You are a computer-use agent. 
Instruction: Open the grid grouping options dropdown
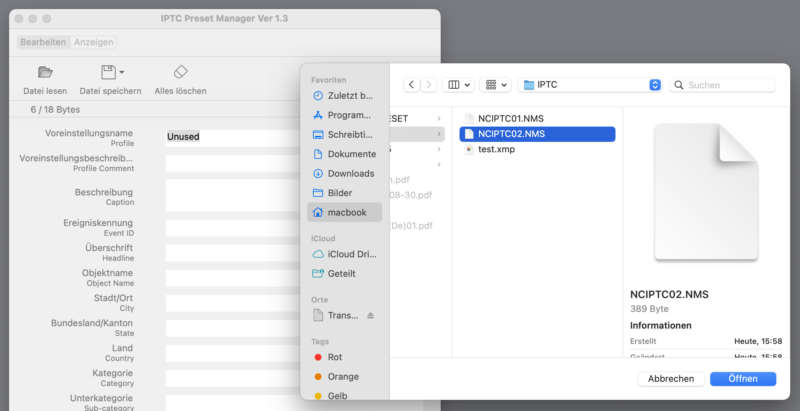pos(495,85)
